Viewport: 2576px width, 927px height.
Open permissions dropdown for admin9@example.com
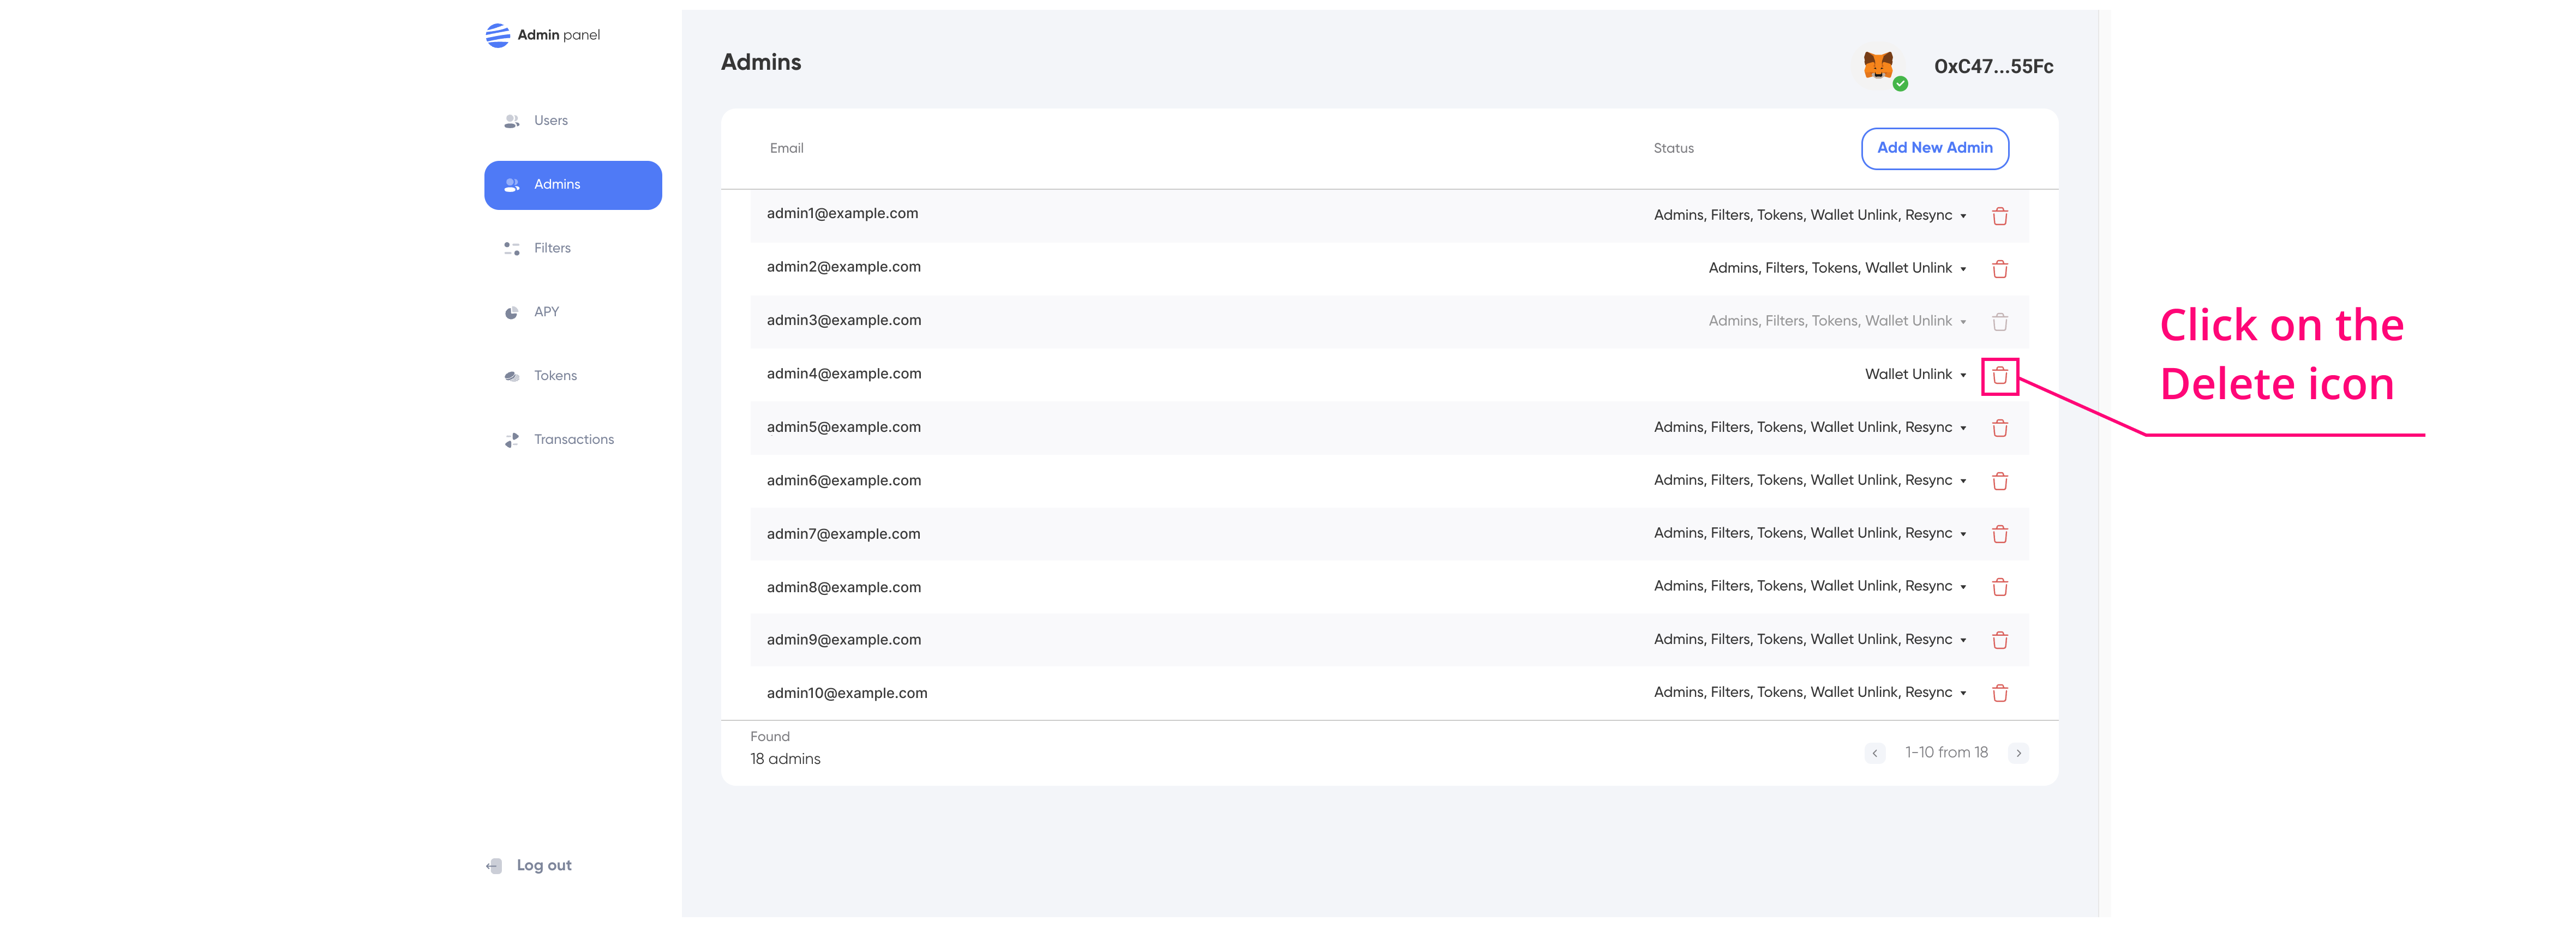pos(1962,640)
